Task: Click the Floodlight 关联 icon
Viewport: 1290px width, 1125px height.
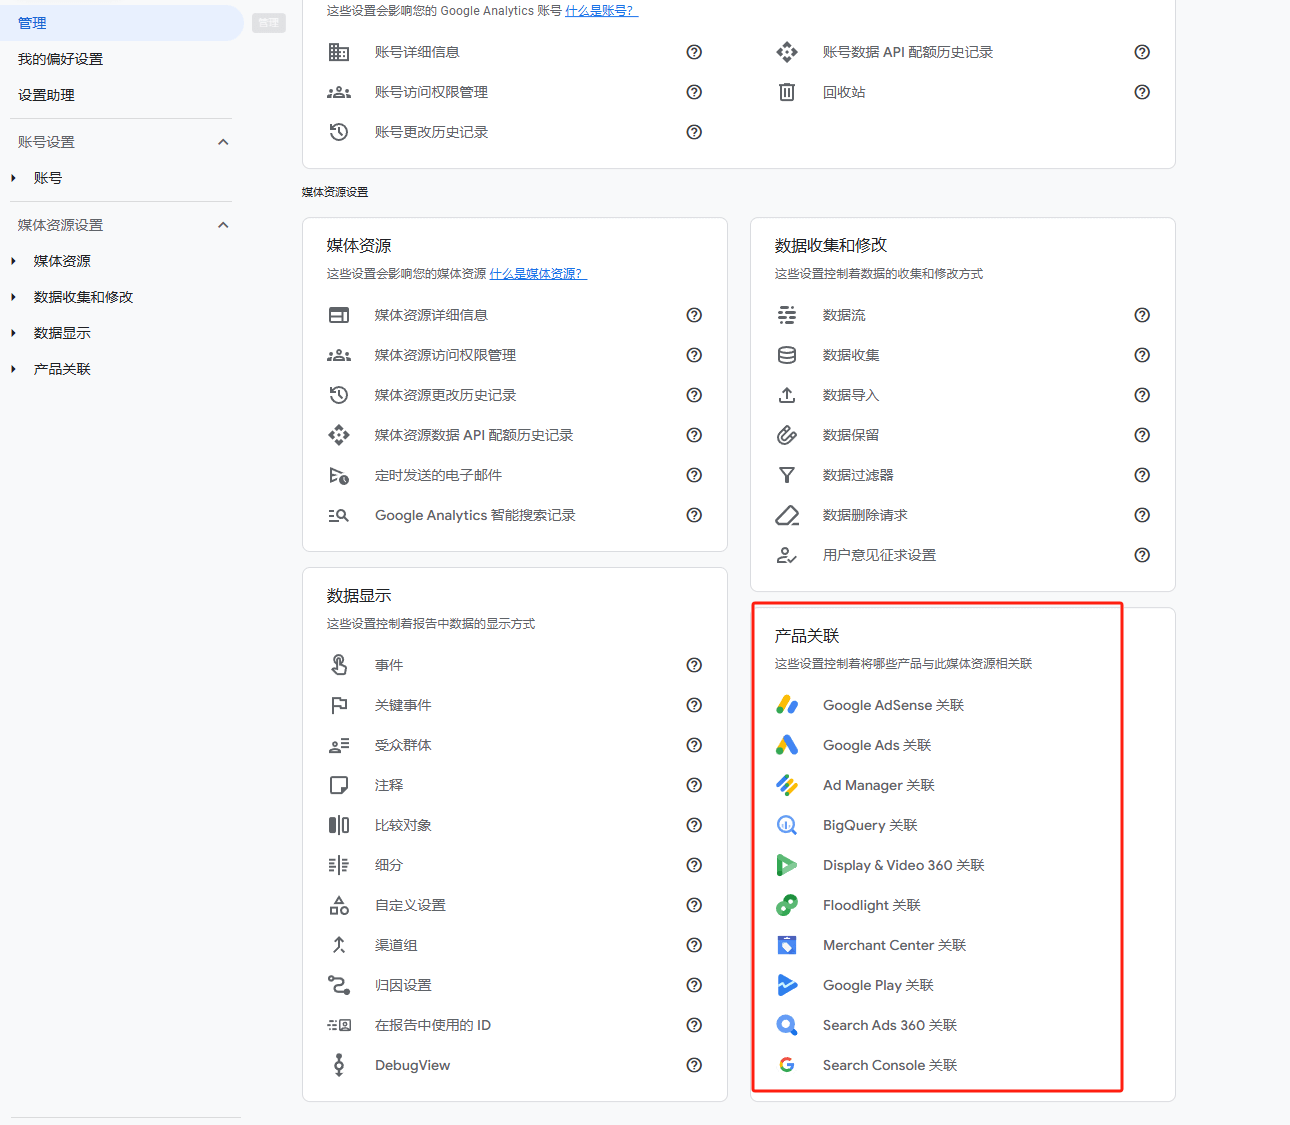Action: coord(787,905)
